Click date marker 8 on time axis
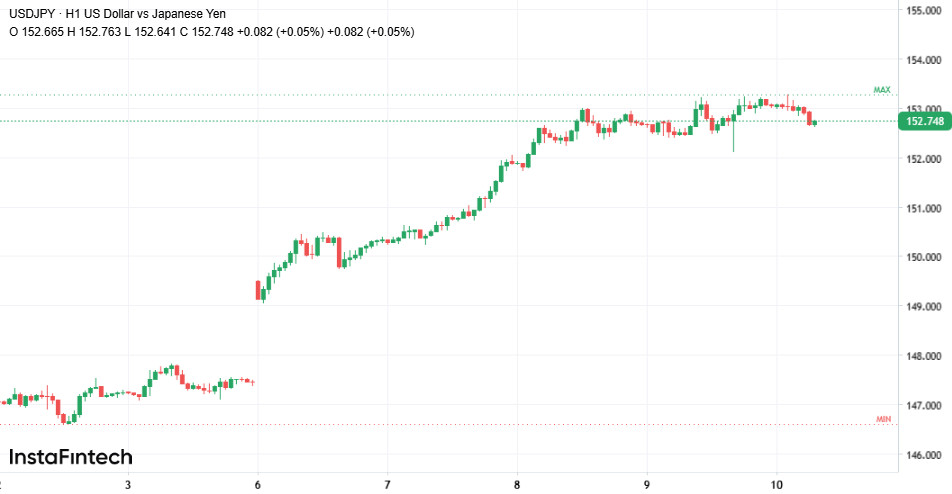The height and width of the screenshot is (494, 952). pos(517,484)
